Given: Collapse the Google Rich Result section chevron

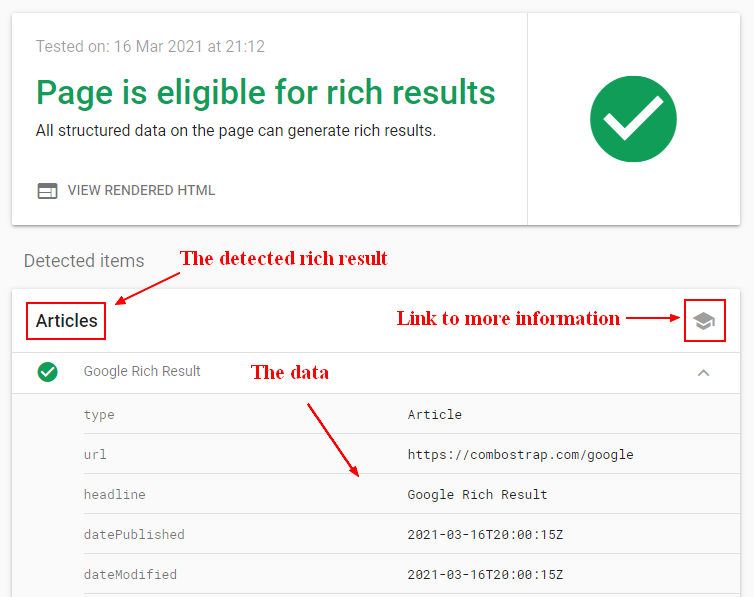Looking at the screenshot, I should [x=703, y=372].
